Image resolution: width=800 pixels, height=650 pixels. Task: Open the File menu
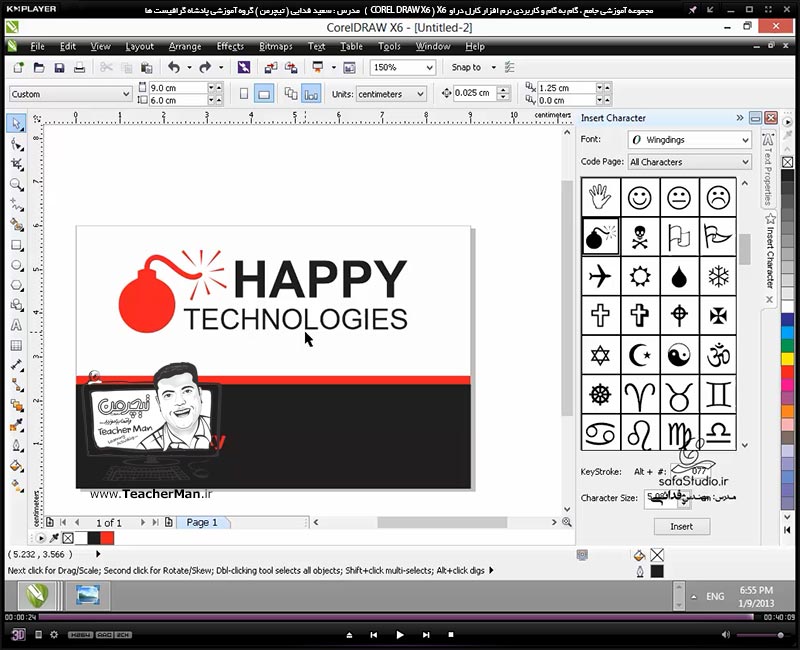(37, 46)
